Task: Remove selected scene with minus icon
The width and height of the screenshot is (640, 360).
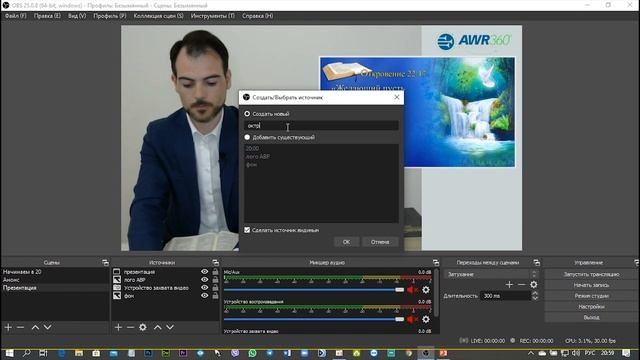Action: 20,327
